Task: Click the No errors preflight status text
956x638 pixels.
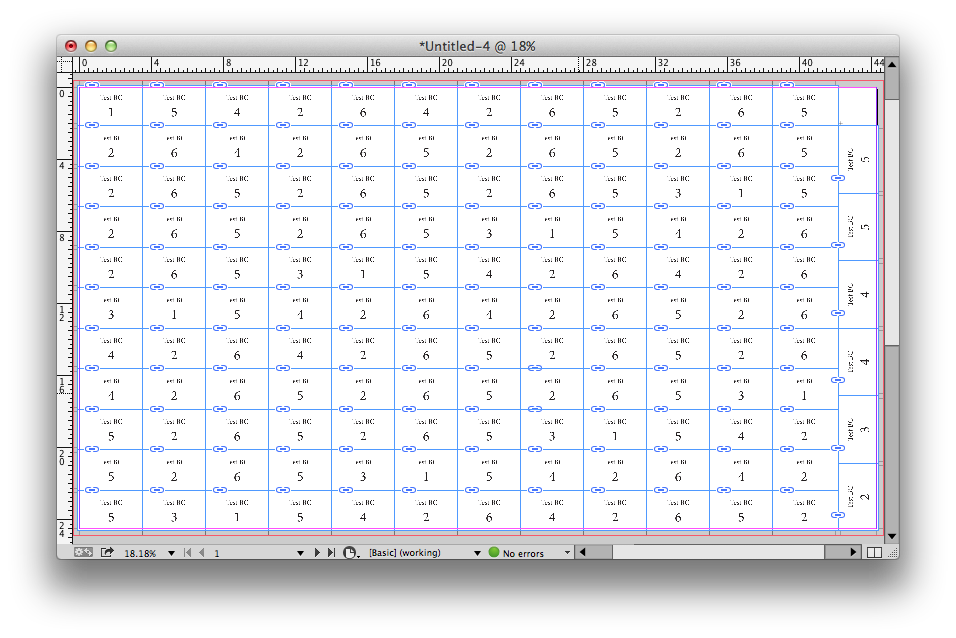Action: [524, 553]
